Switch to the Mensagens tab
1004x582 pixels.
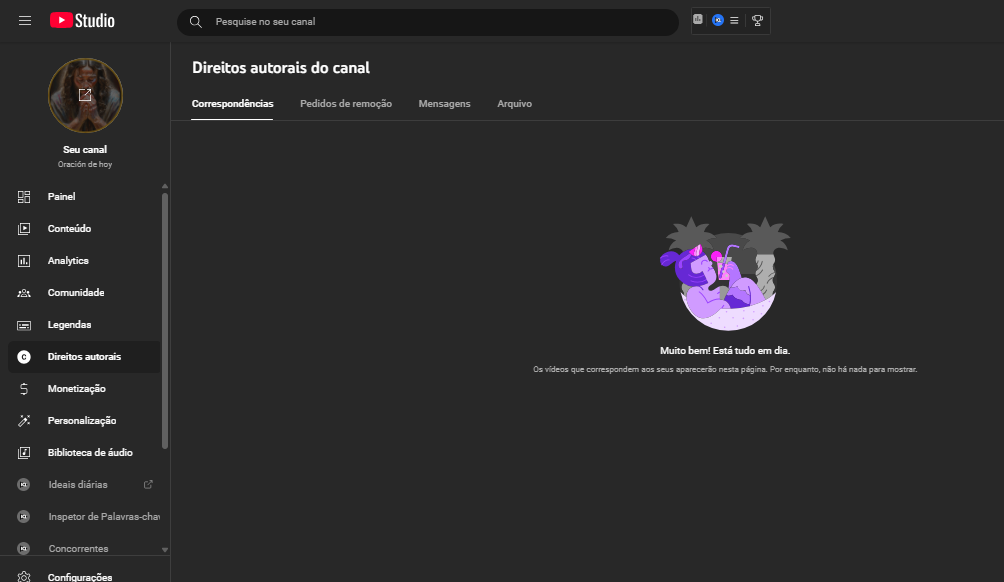click(x=444, y=104)
